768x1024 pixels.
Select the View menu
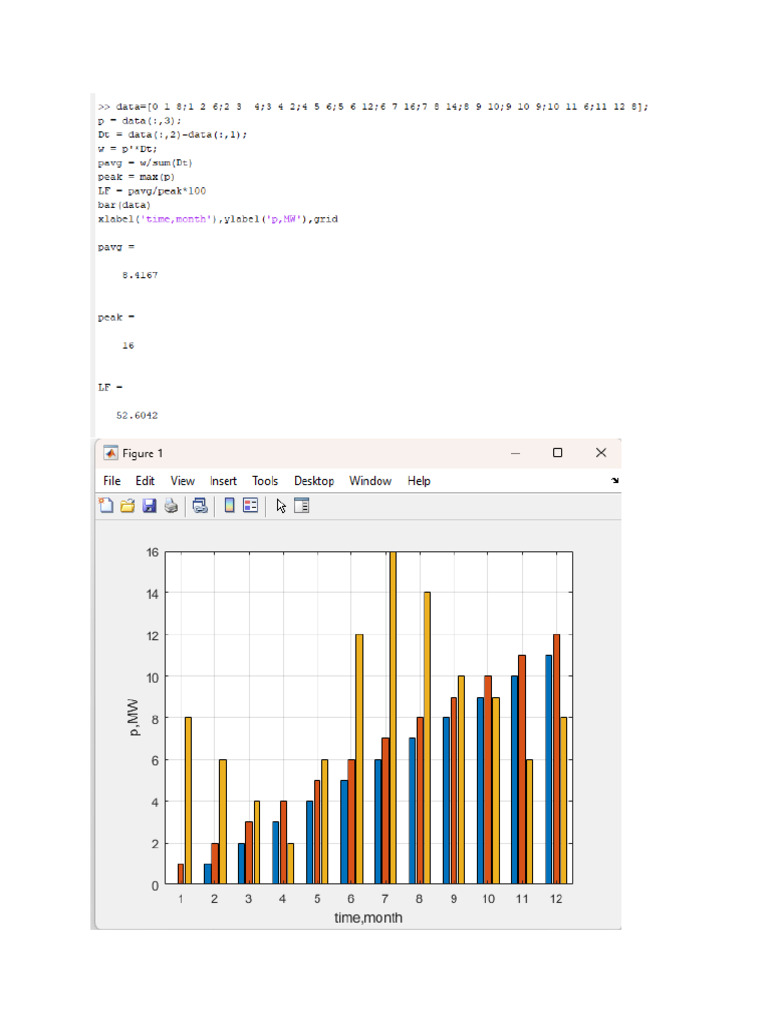click(x=183, y=481)
